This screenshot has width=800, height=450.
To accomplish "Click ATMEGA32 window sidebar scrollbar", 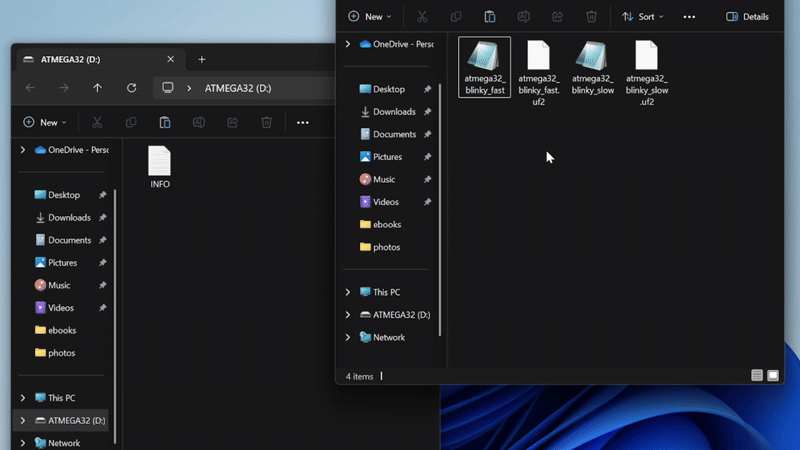I will (x=115, y=316).
